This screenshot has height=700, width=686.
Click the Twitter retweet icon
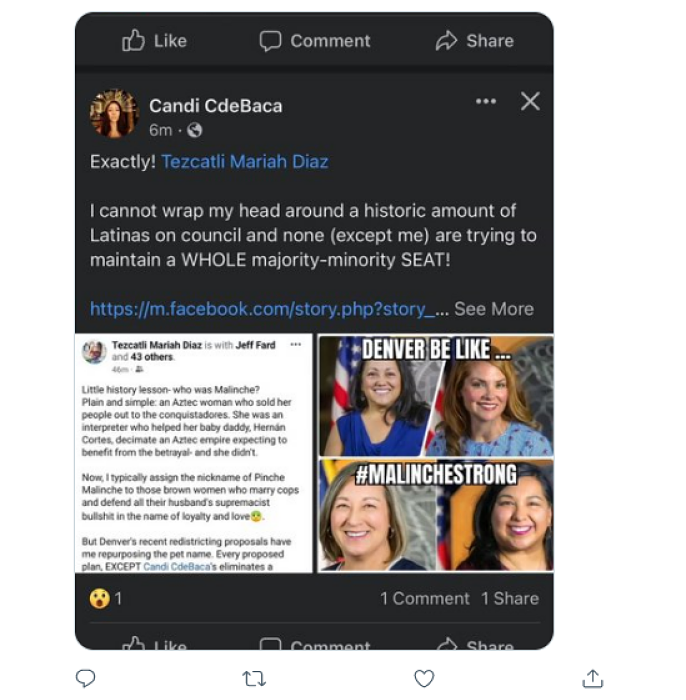pos(254,679)
